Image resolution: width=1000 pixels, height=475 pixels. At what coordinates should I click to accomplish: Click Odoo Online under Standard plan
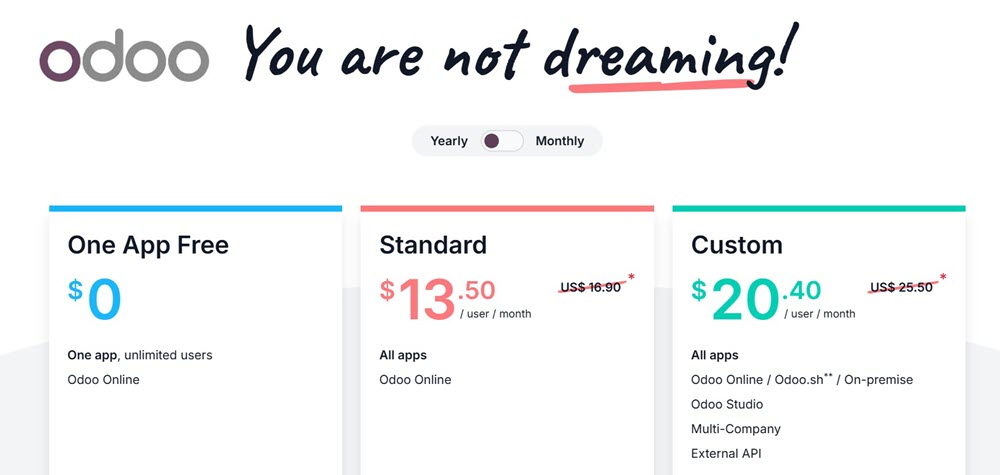point(415,380)
